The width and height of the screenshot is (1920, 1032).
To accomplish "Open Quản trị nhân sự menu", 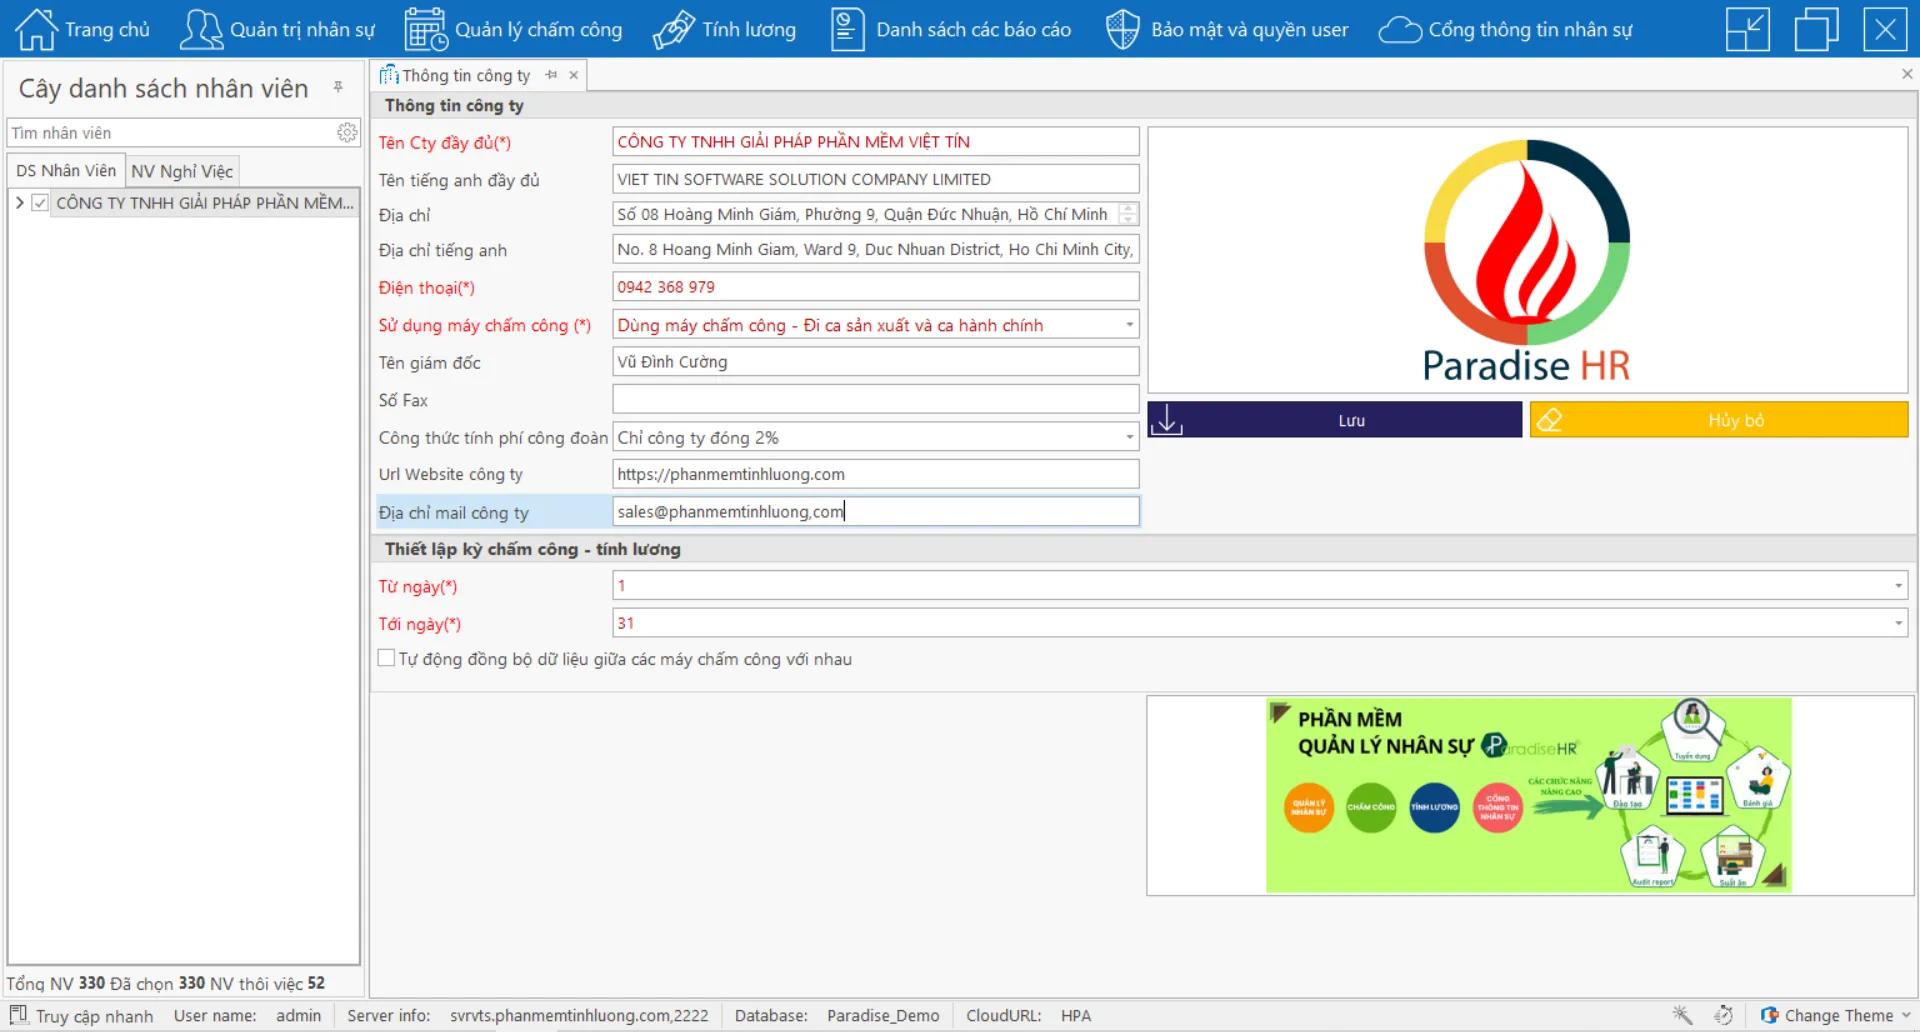I will (277, 29).
